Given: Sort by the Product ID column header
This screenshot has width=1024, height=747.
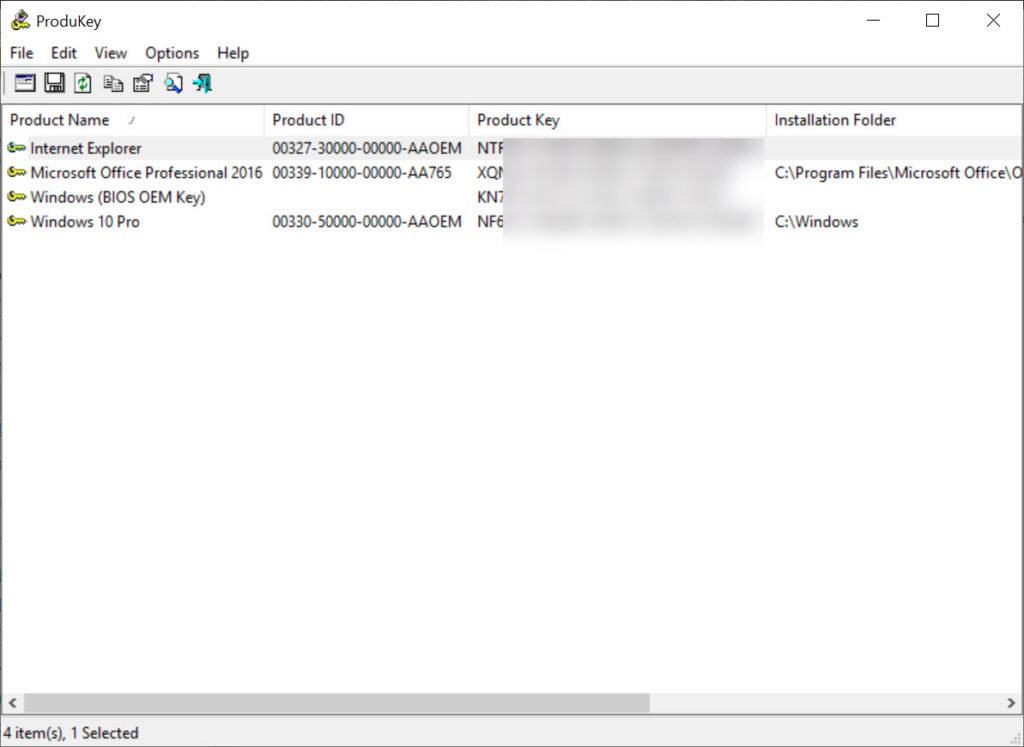Looking at the screenshot, I should tap(366, 120).
